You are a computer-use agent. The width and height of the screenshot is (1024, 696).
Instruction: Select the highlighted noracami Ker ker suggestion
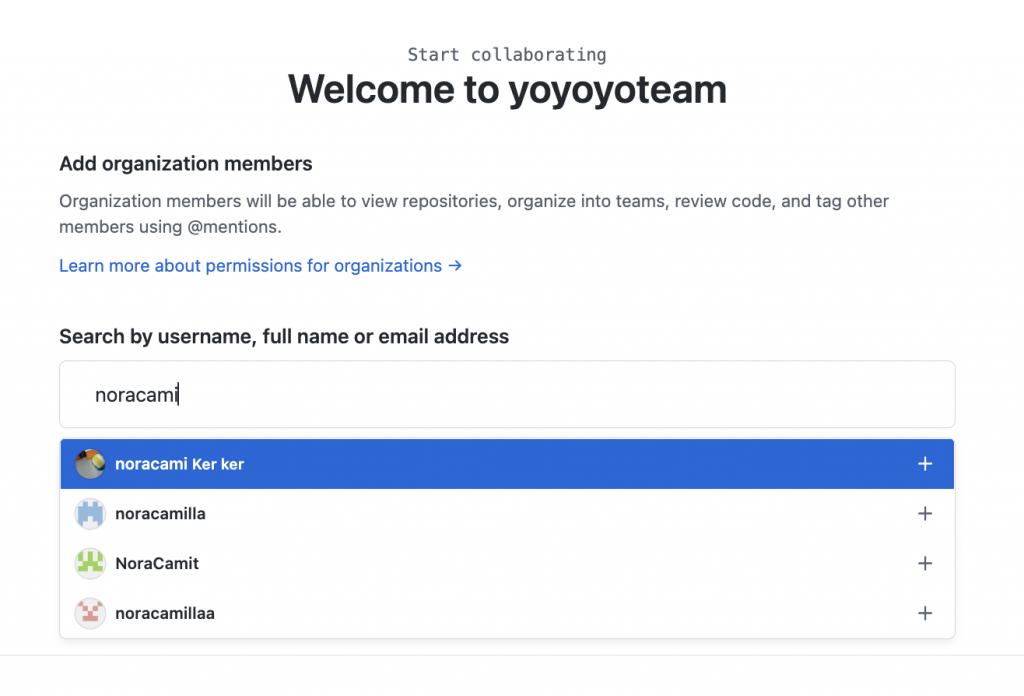click(x=180, y=464)
